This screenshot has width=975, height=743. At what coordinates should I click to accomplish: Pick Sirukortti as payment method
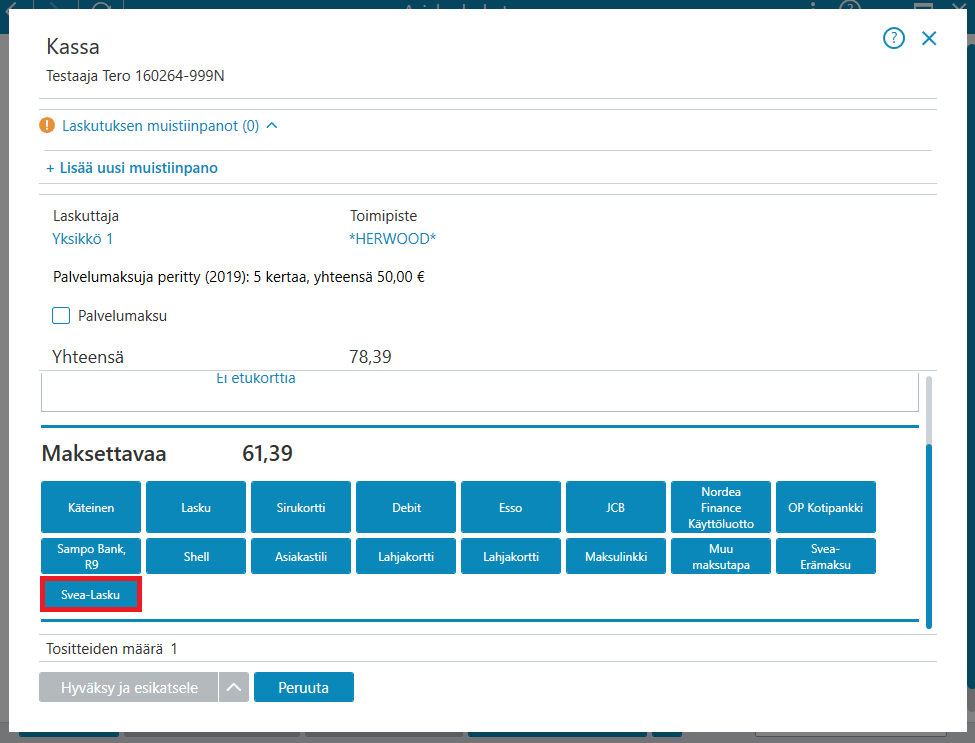point(301,507)
